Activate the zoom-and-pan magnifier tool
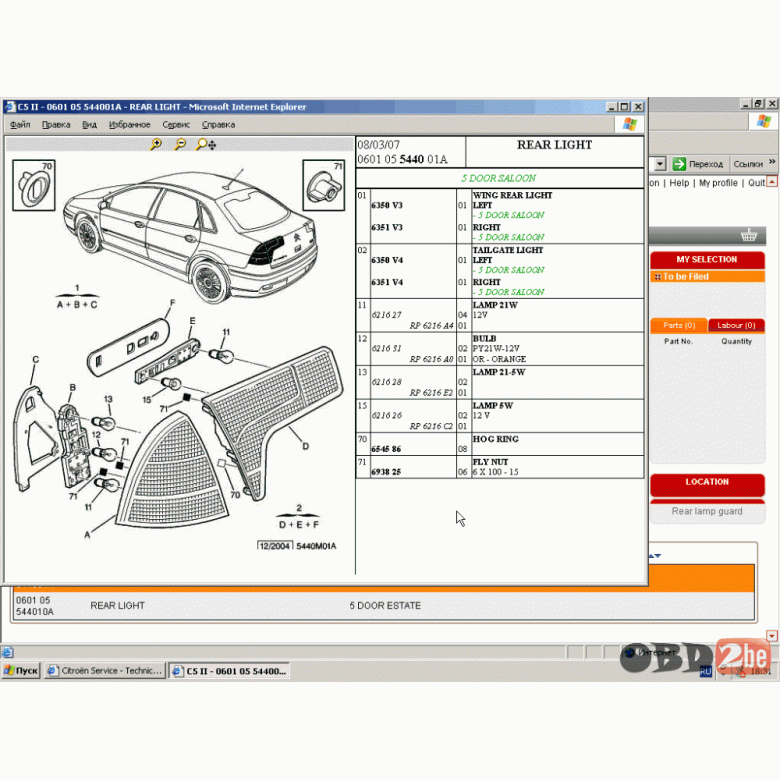The height and width of the screenshot is (780, 780). (206, 145)
